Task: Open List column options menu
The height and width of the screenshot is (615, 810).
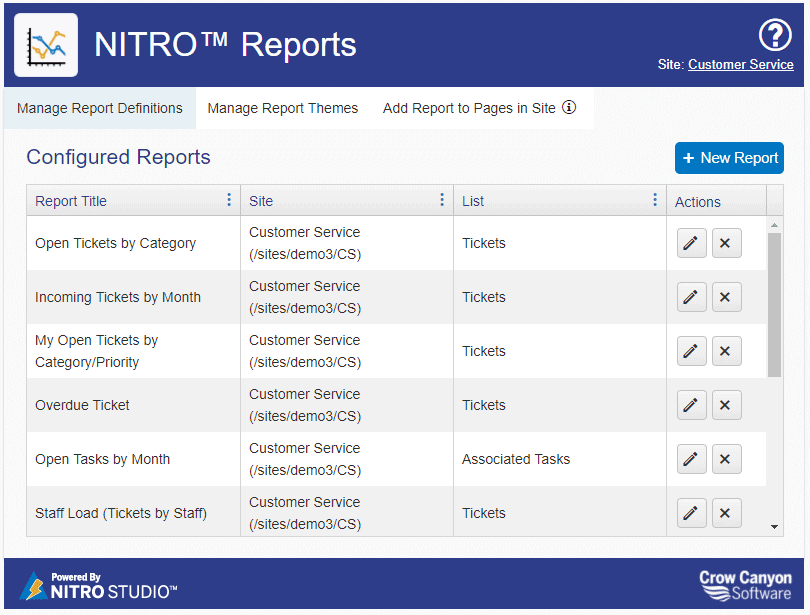Action: click(655, 200)
